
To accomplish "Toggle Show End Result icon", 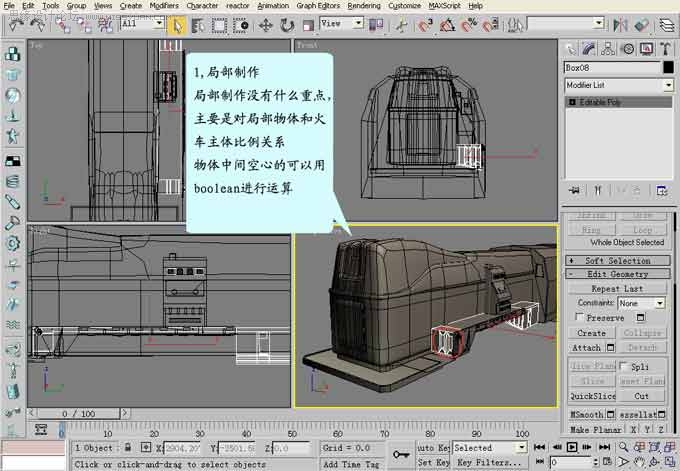I will [598, 190].
